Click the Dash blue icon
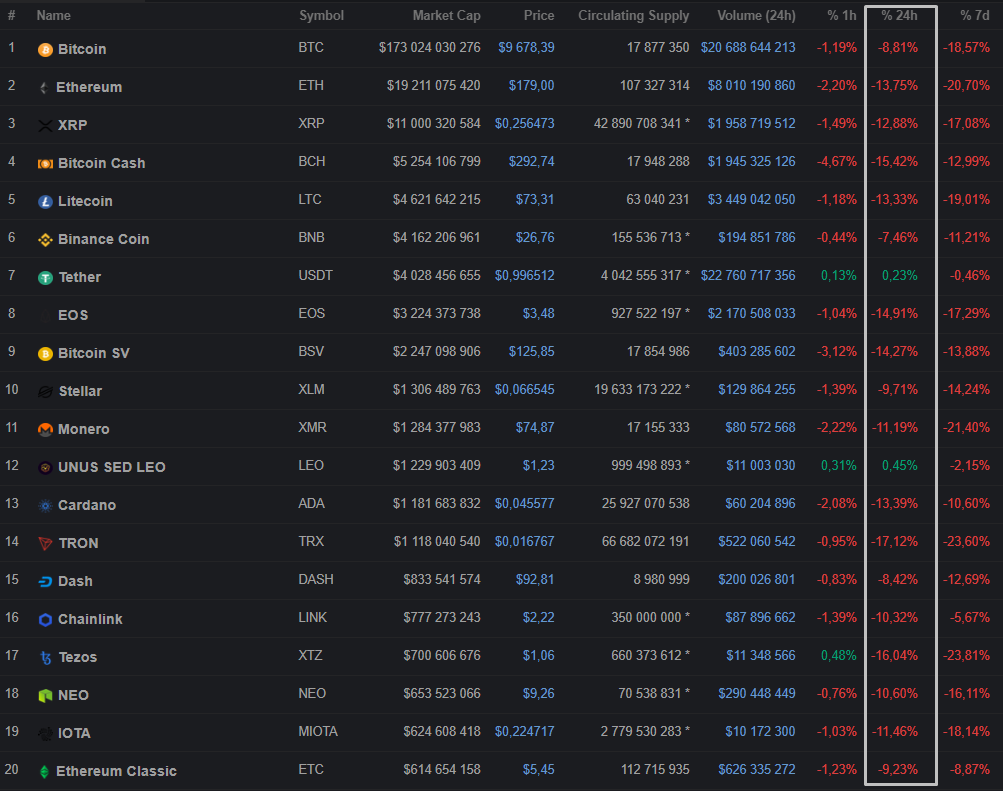Viewport: 1003px width, 791px height. pyautogui.click(x=45, y=581)
